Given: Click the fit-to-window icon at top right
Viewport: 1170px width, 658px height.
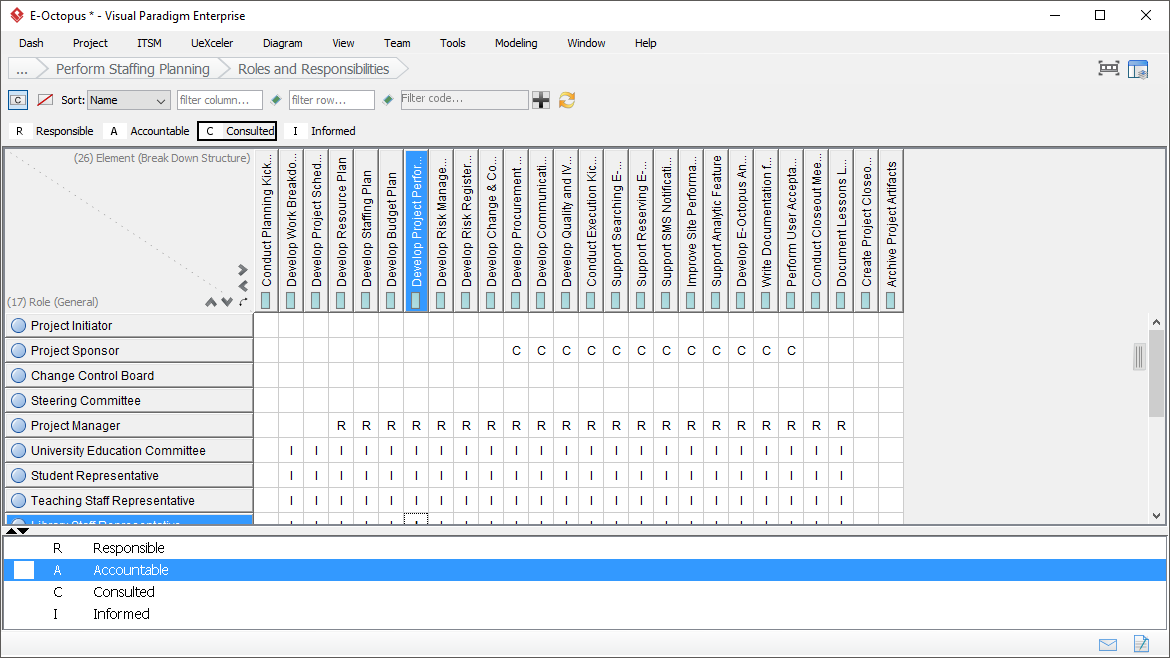Looking at the screenshot, I should click(1107, 68).
